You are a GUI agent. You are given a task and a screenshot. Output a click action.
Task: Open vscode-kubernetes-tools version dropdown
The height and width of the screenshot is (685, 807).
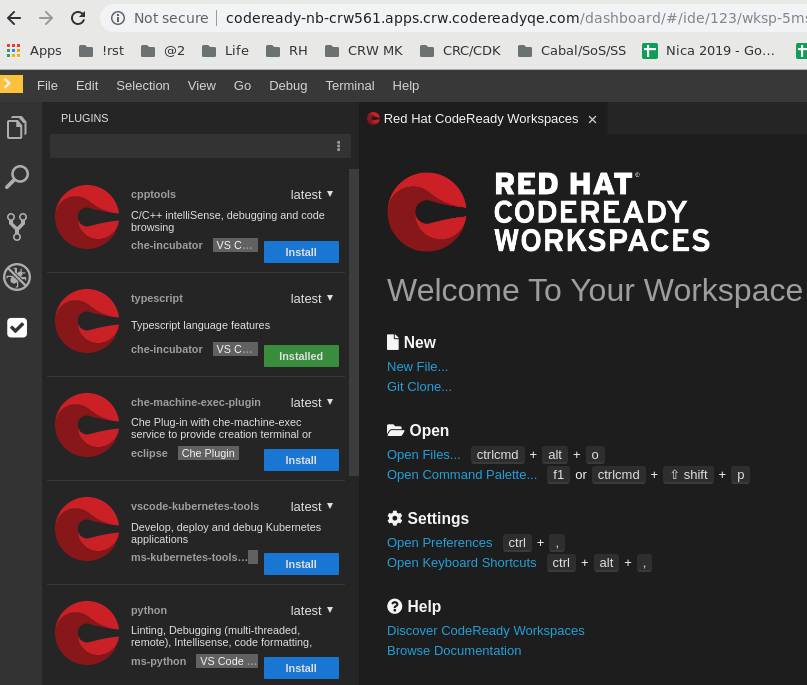312,506
